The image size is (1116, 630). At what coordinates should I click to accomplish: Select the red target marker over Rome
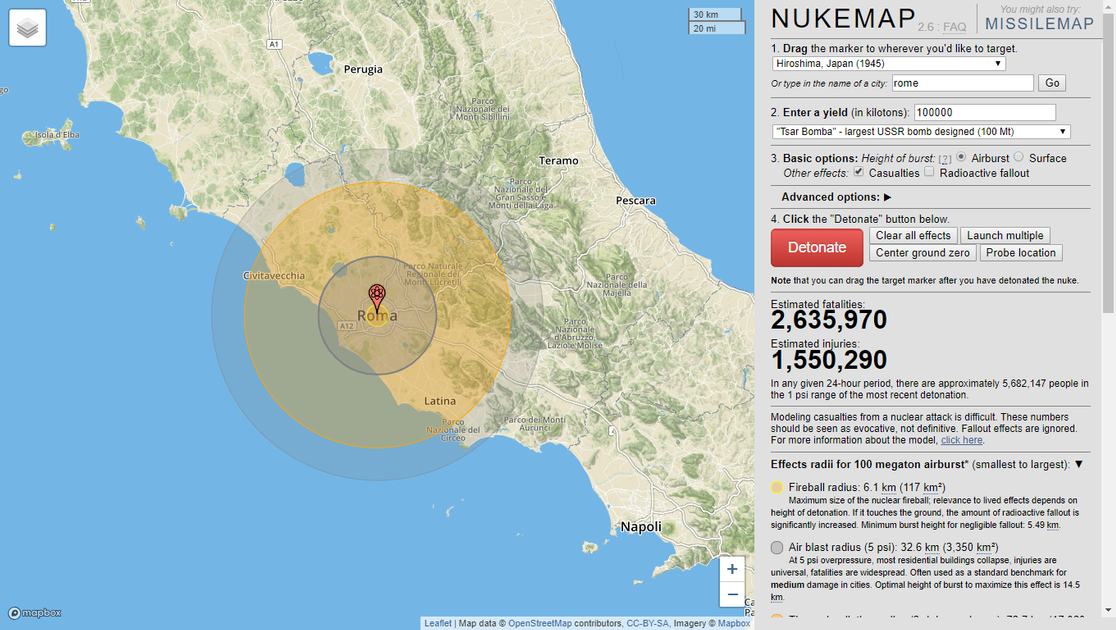point(377,293)
